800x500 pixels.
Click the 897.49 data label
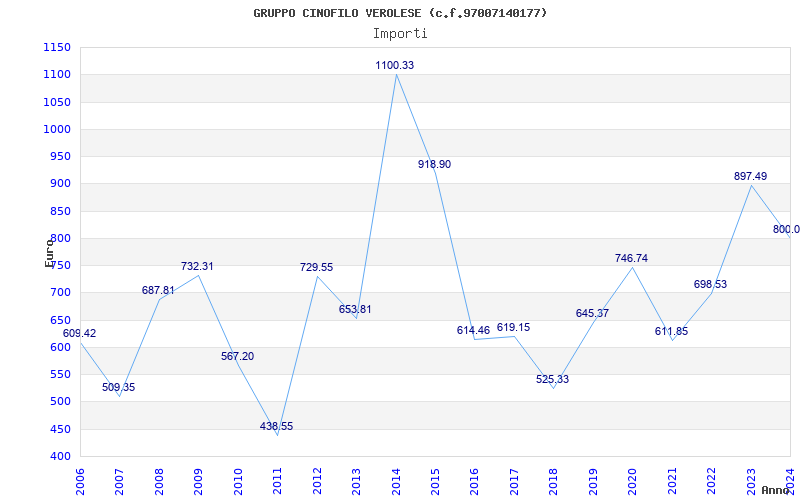coord(751,176)
